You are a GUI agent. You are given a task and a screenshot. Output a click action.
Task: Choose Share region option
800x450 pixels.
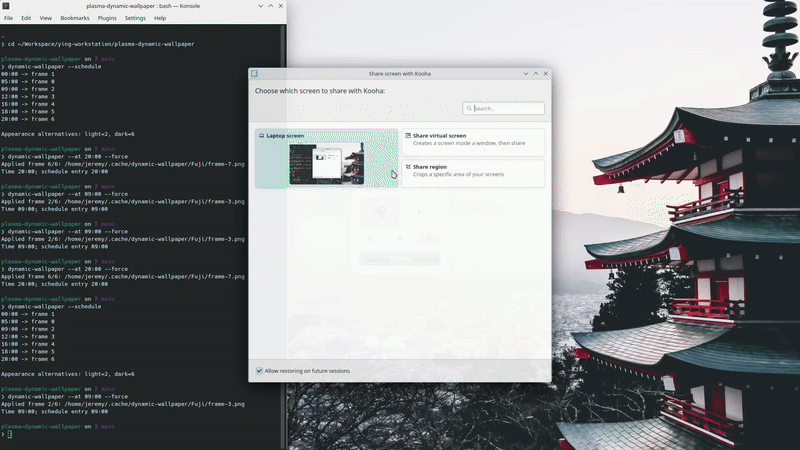coord(473,173)
